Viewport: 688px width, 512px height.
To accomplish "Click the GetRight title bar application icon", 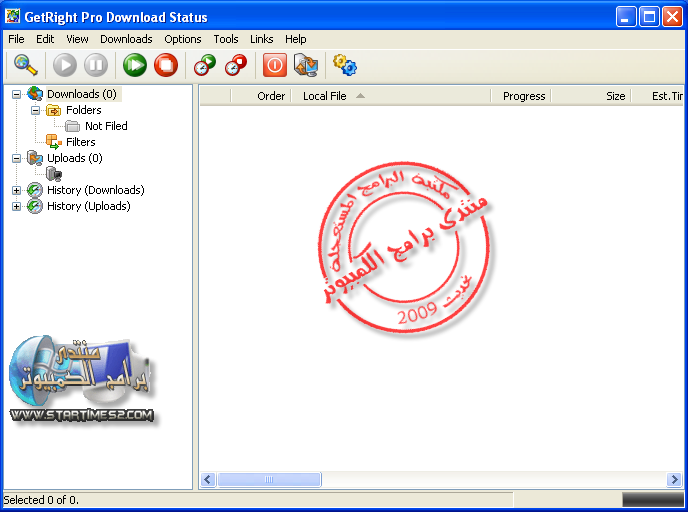I will tap(12, 16).
